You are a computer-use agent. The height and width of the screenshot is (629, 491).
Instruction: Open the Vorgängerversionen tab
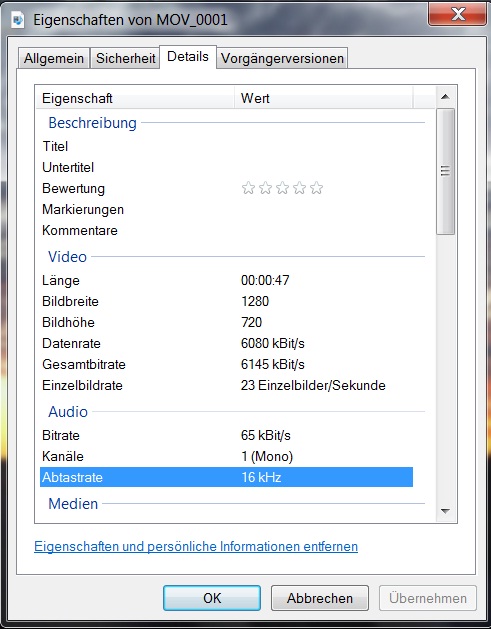click(x=282, y=58)
